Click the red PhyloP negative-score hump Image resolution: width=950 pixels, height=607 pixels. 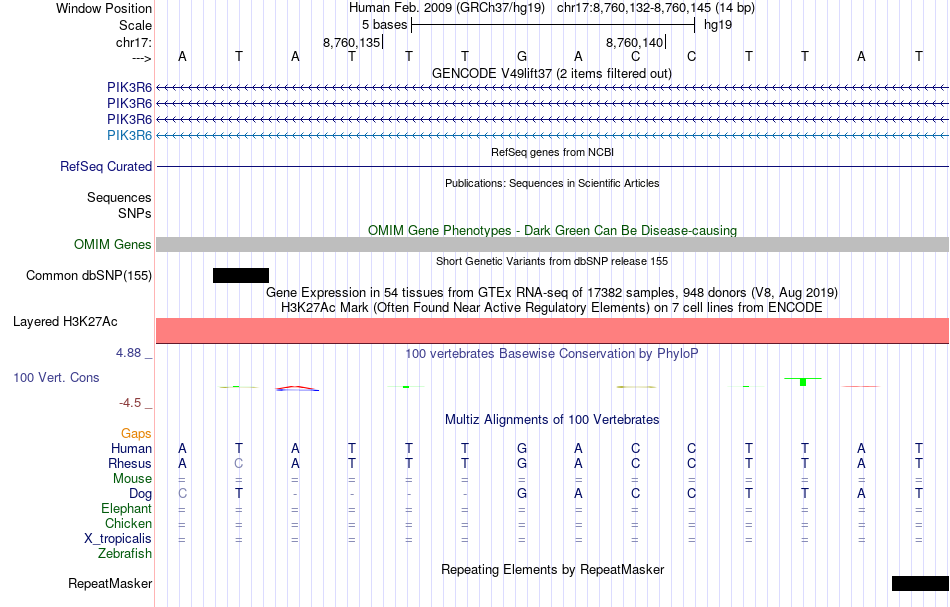pyautogui.click(x=296, y=388)
